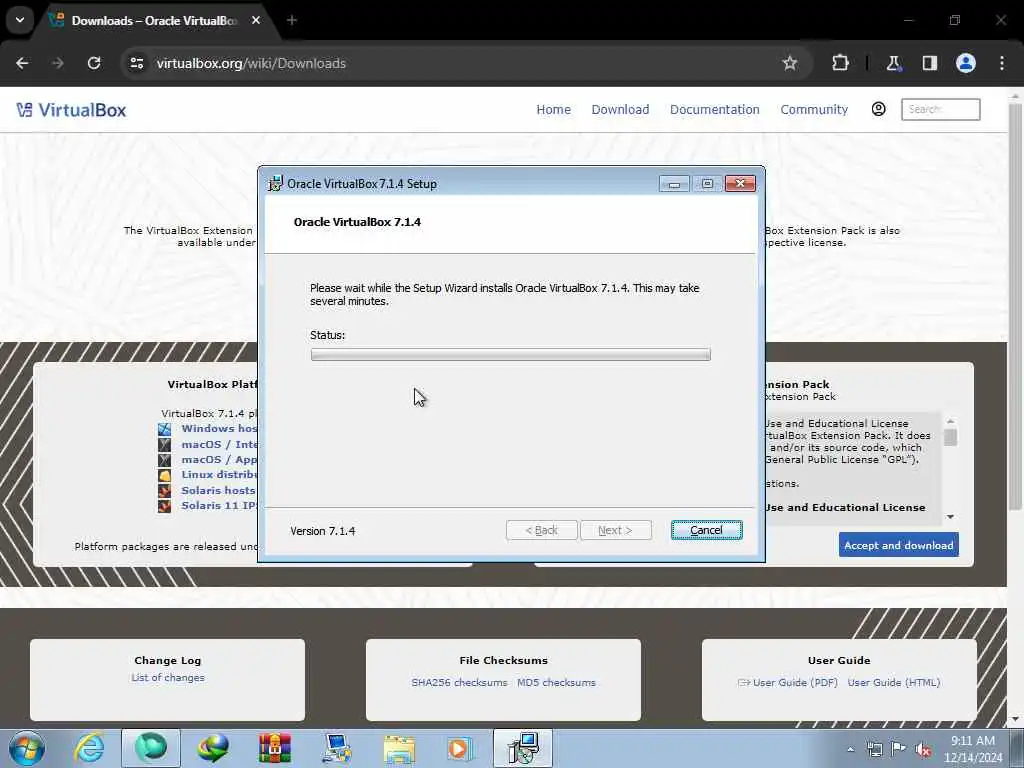1024x768 pixels.
Task: Open the file explorer folder taskbar icon
Action: [399, 748]
